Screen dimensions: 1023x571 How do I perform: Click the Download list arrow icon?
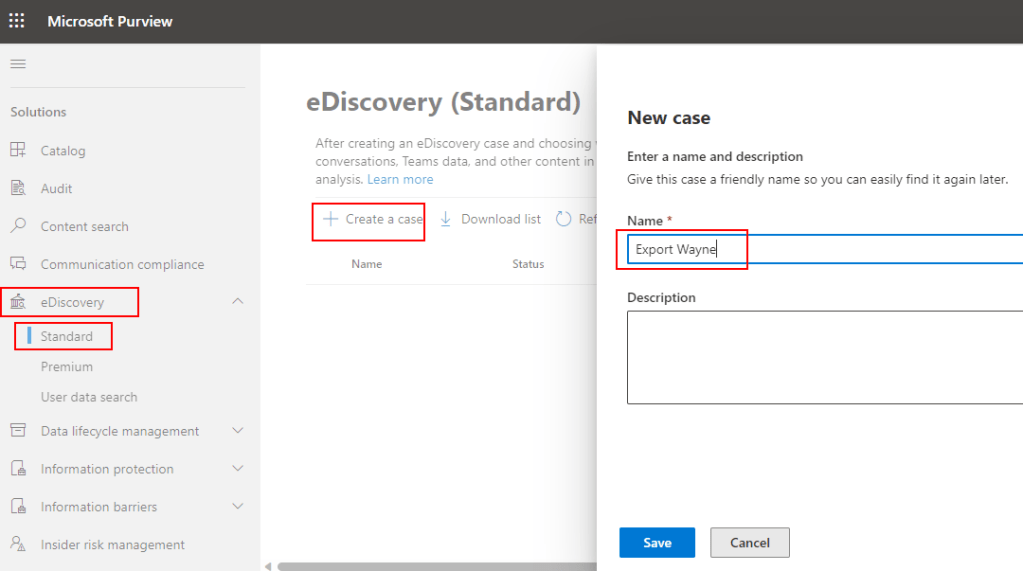(446, 219)
